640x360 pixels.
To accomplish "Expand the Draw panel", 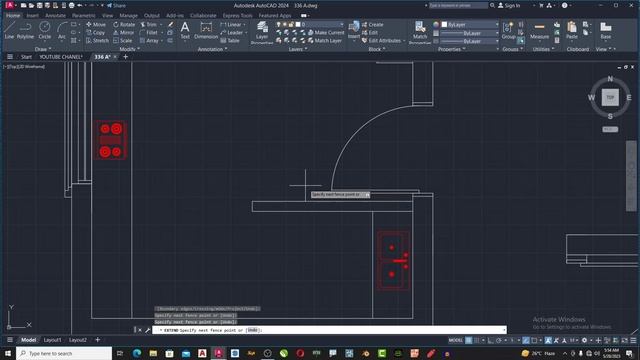I will [43, 49].
